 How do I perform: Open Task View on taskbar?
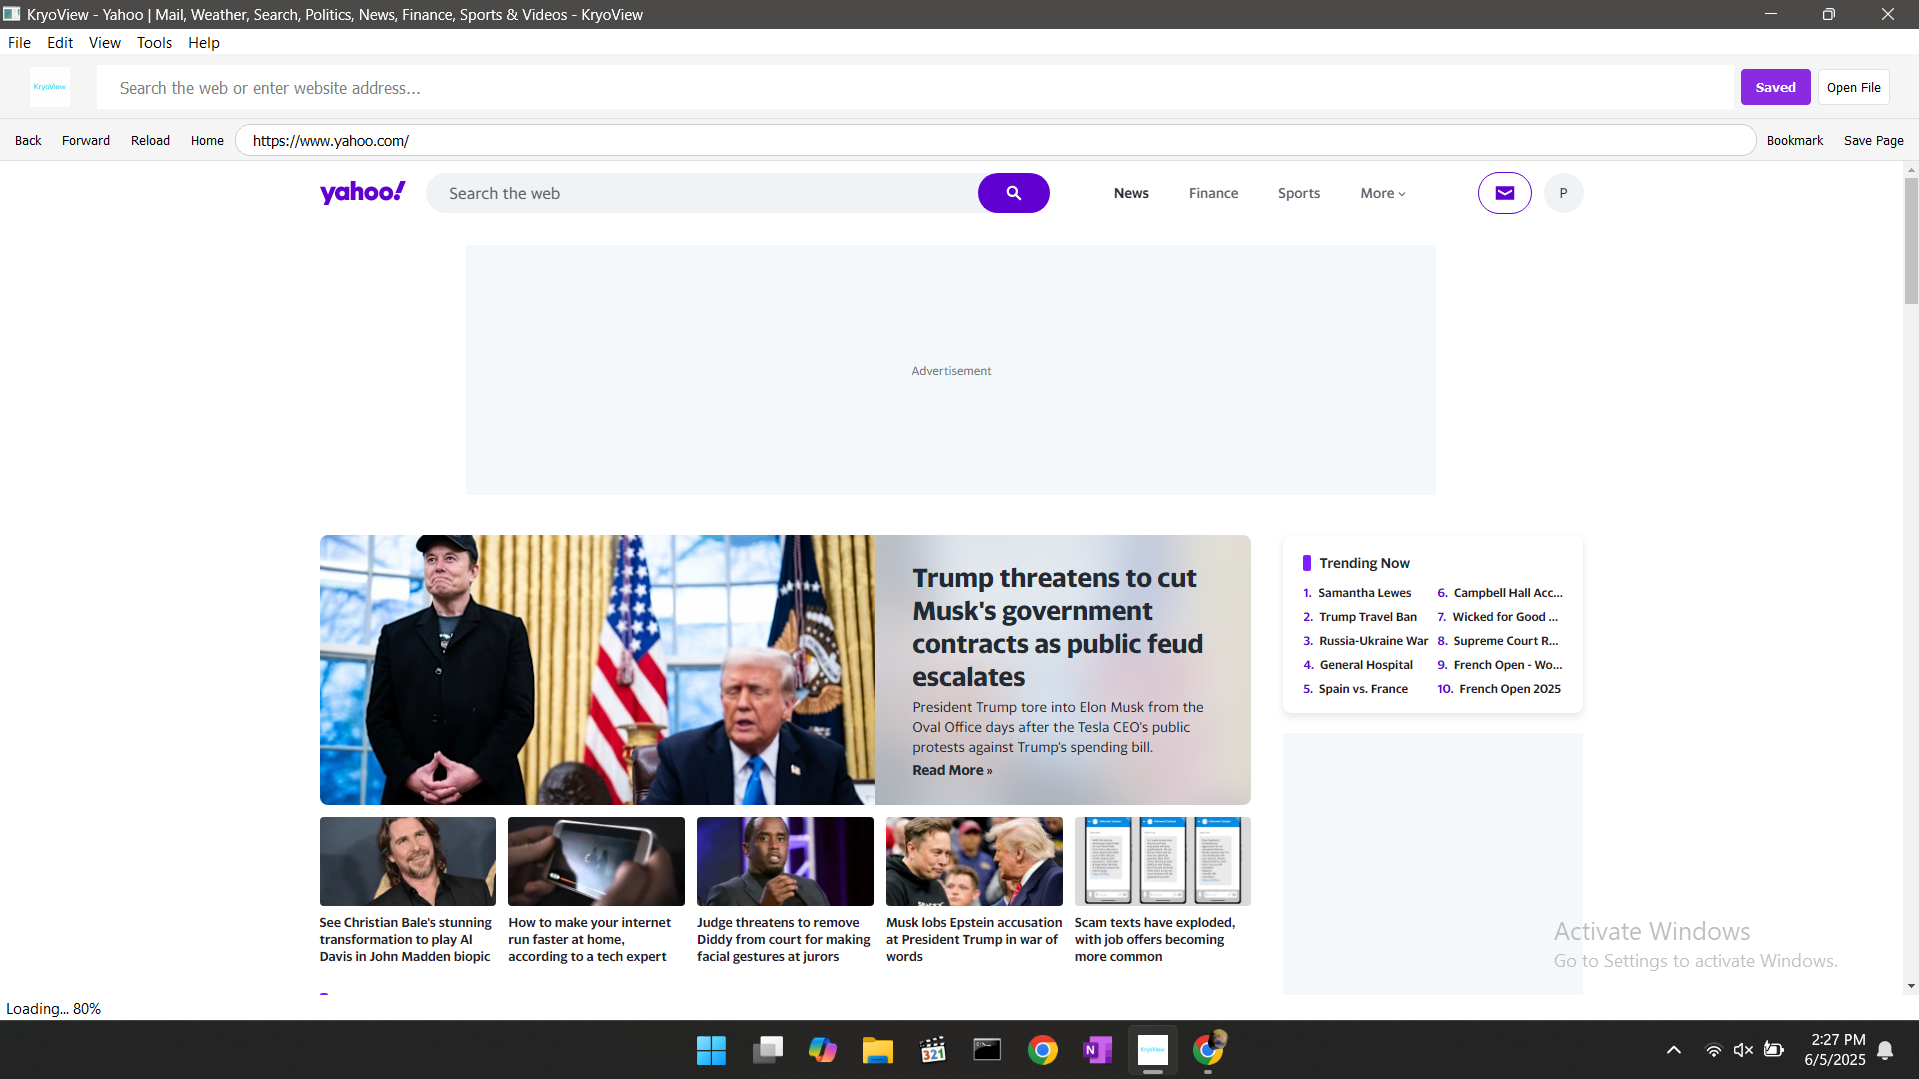(x=767, y=1050)
